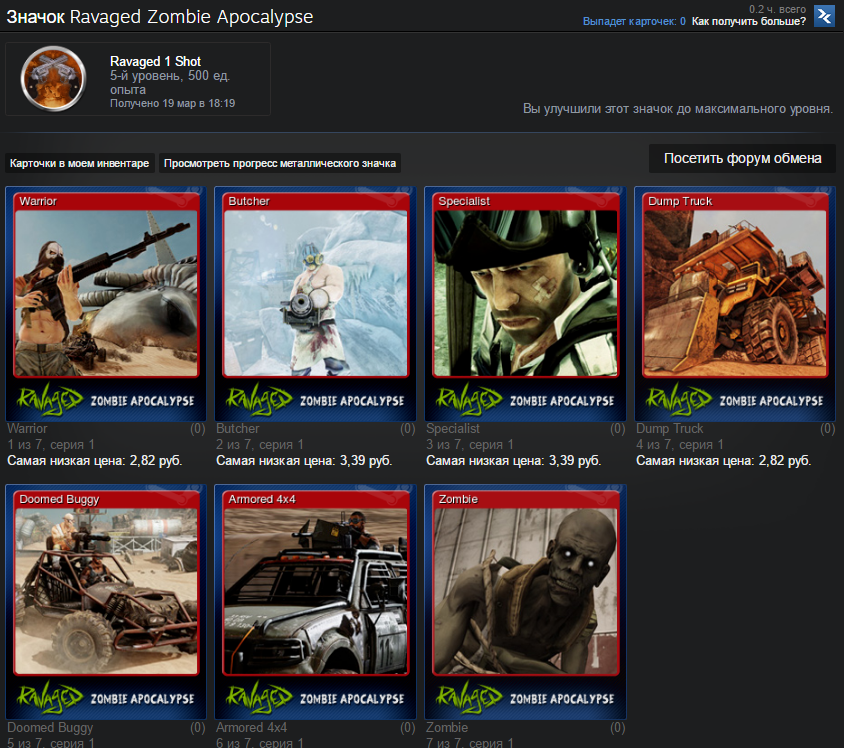
Task: Click the blue Steam Trading Cards icon top right
Action: coord(824,16)
